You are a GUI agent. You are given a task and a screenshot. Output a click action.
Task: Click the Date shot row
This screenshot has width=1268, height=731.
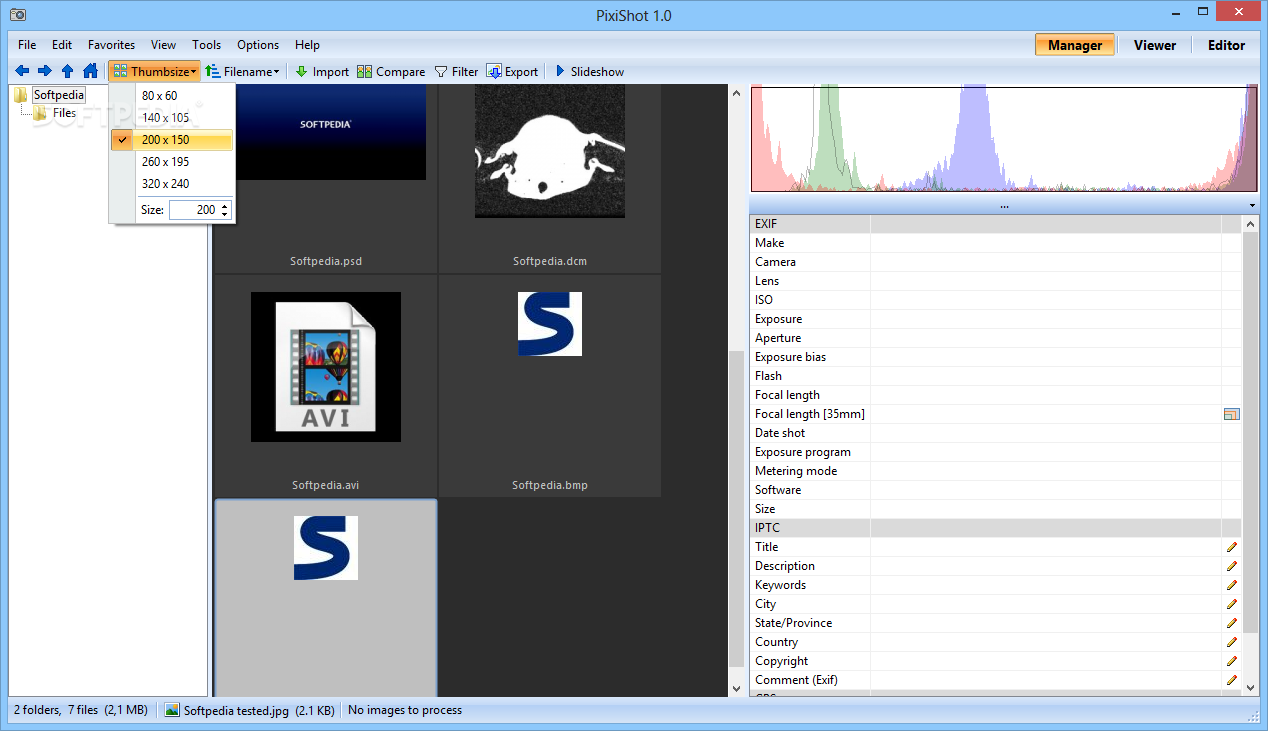tap(995, 433)
